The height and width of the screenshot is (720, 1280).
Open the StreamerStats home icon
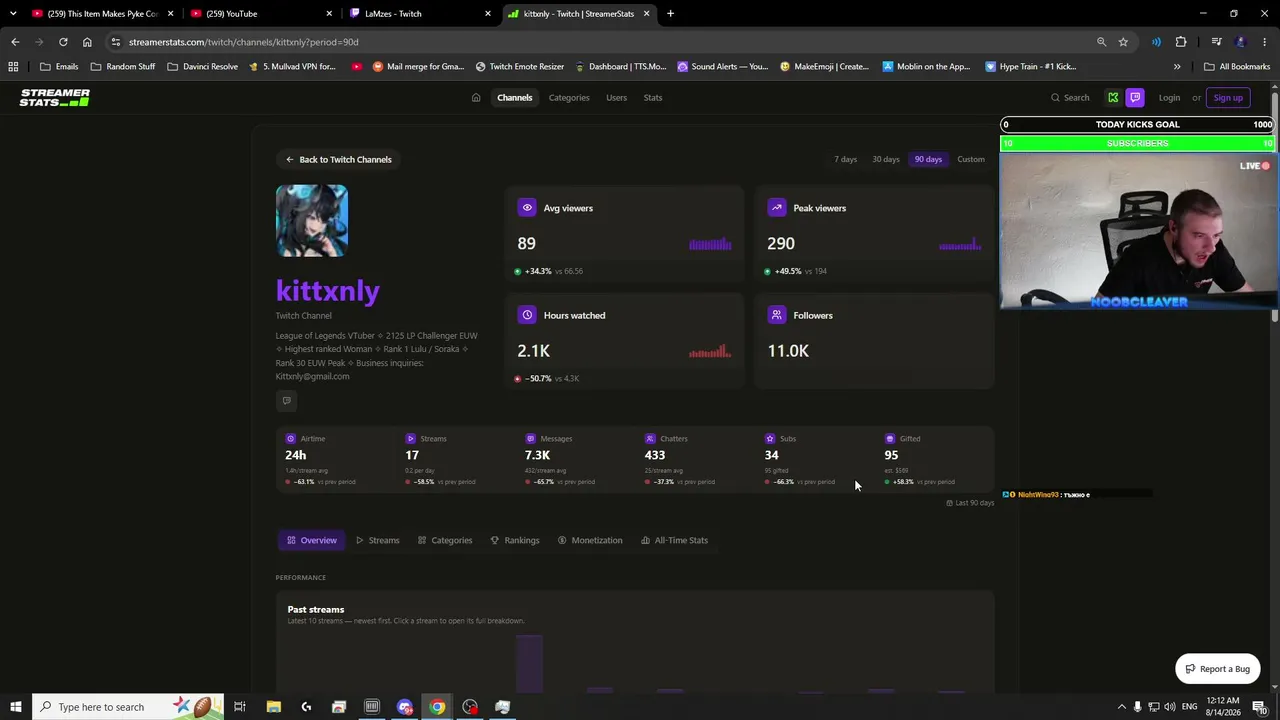476,98
